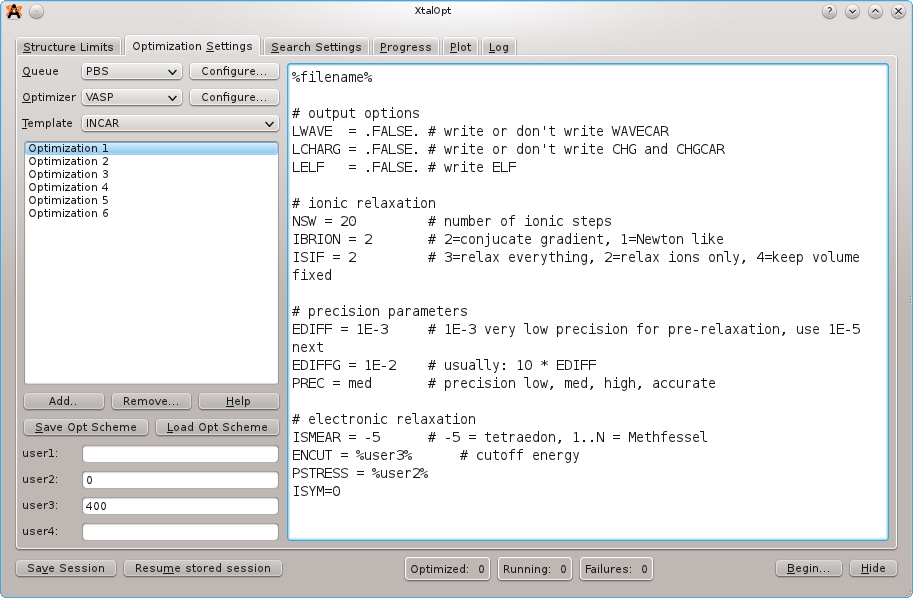Screen dimensions: 913x598
Task: Click the ISYM=0 line in editor
Action: (x=316, y=491)
